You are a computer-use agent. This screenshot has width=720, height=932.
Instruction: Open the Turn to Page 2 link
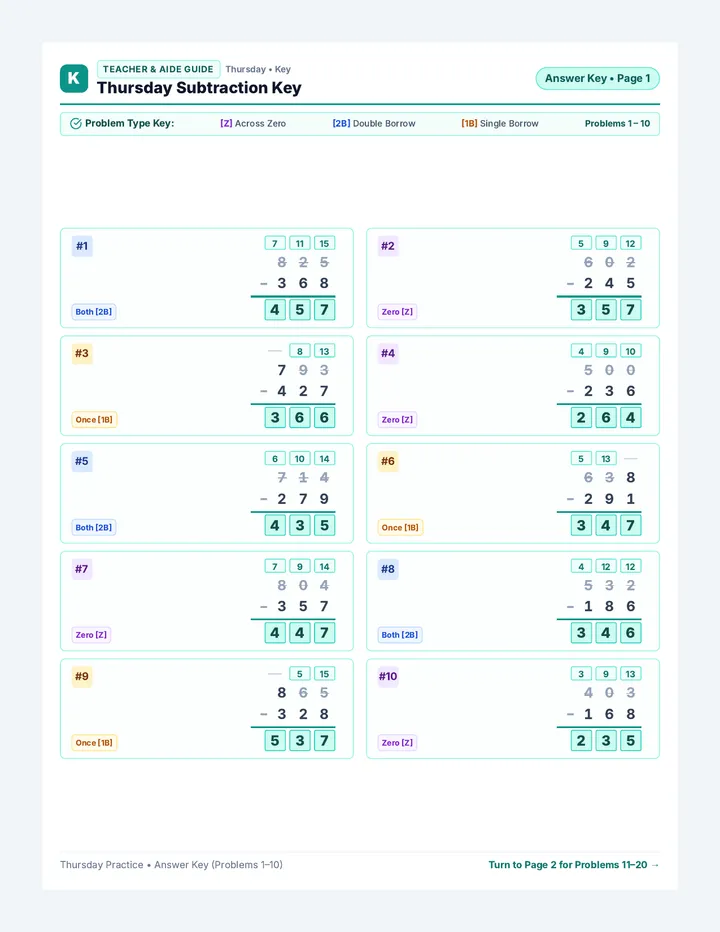[574, 865]
